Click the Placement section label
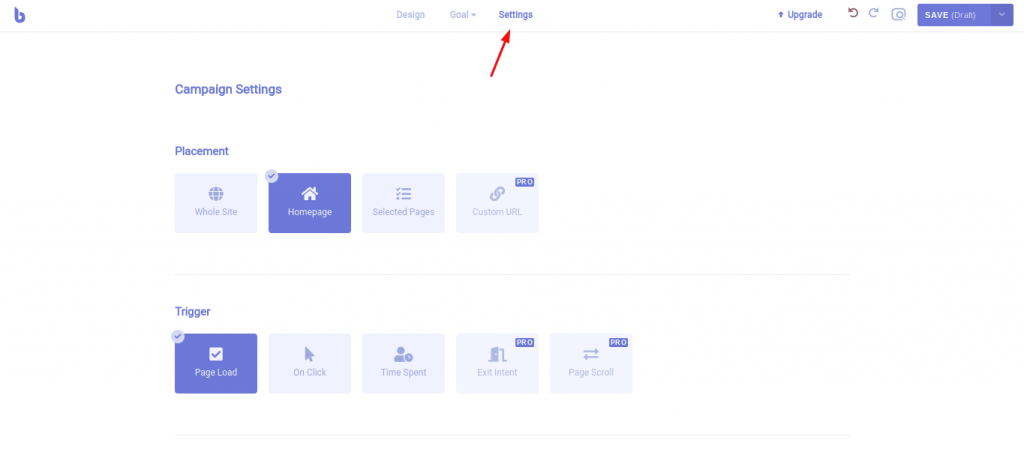The height and width of the screenshot is (458, 1024). tap(202, 151)
